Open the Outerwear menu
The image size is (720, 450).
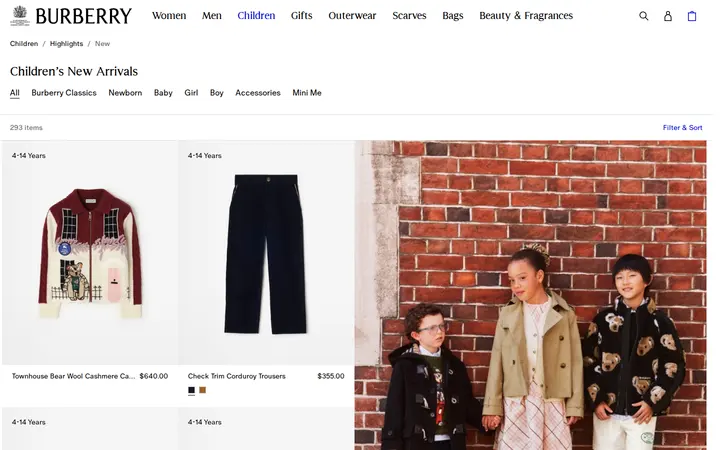352,16
